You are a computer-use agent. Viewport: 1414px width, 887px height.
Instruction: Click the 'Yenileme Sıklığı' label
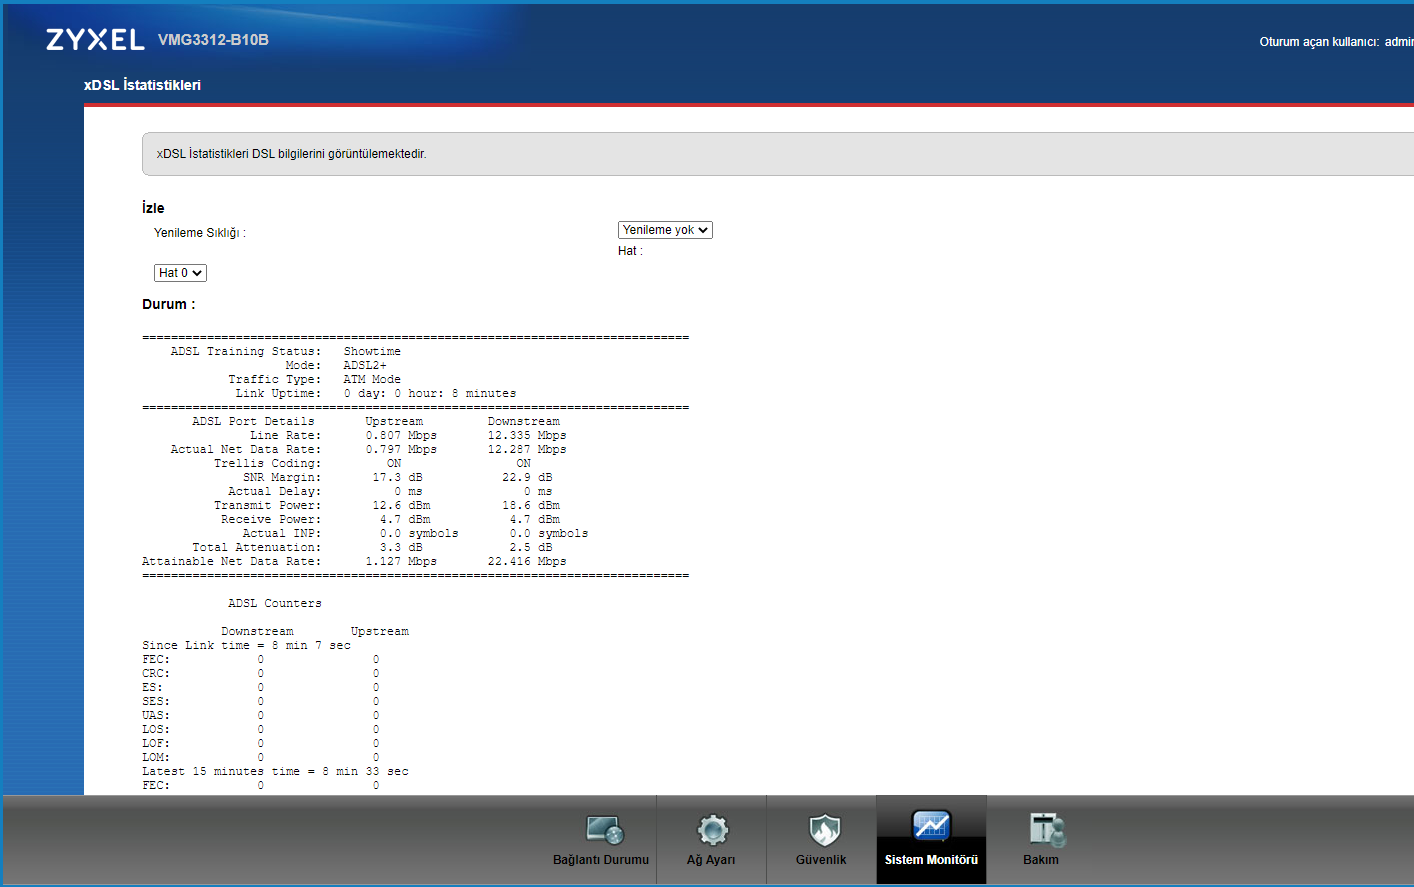pos(200,233)
